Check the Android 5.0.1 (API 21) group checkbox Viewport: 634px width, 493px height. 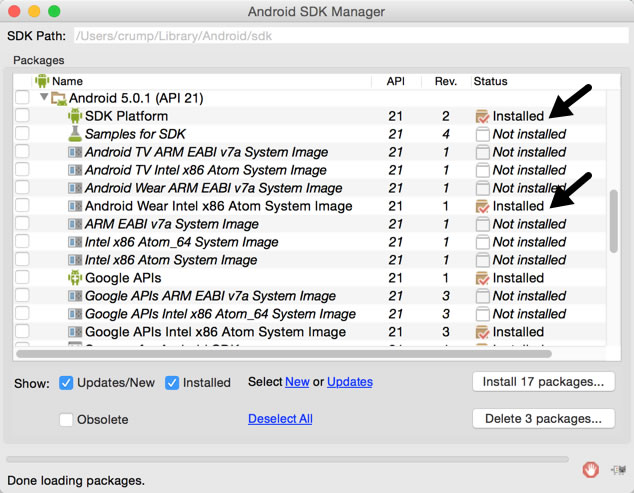[22, 97]
